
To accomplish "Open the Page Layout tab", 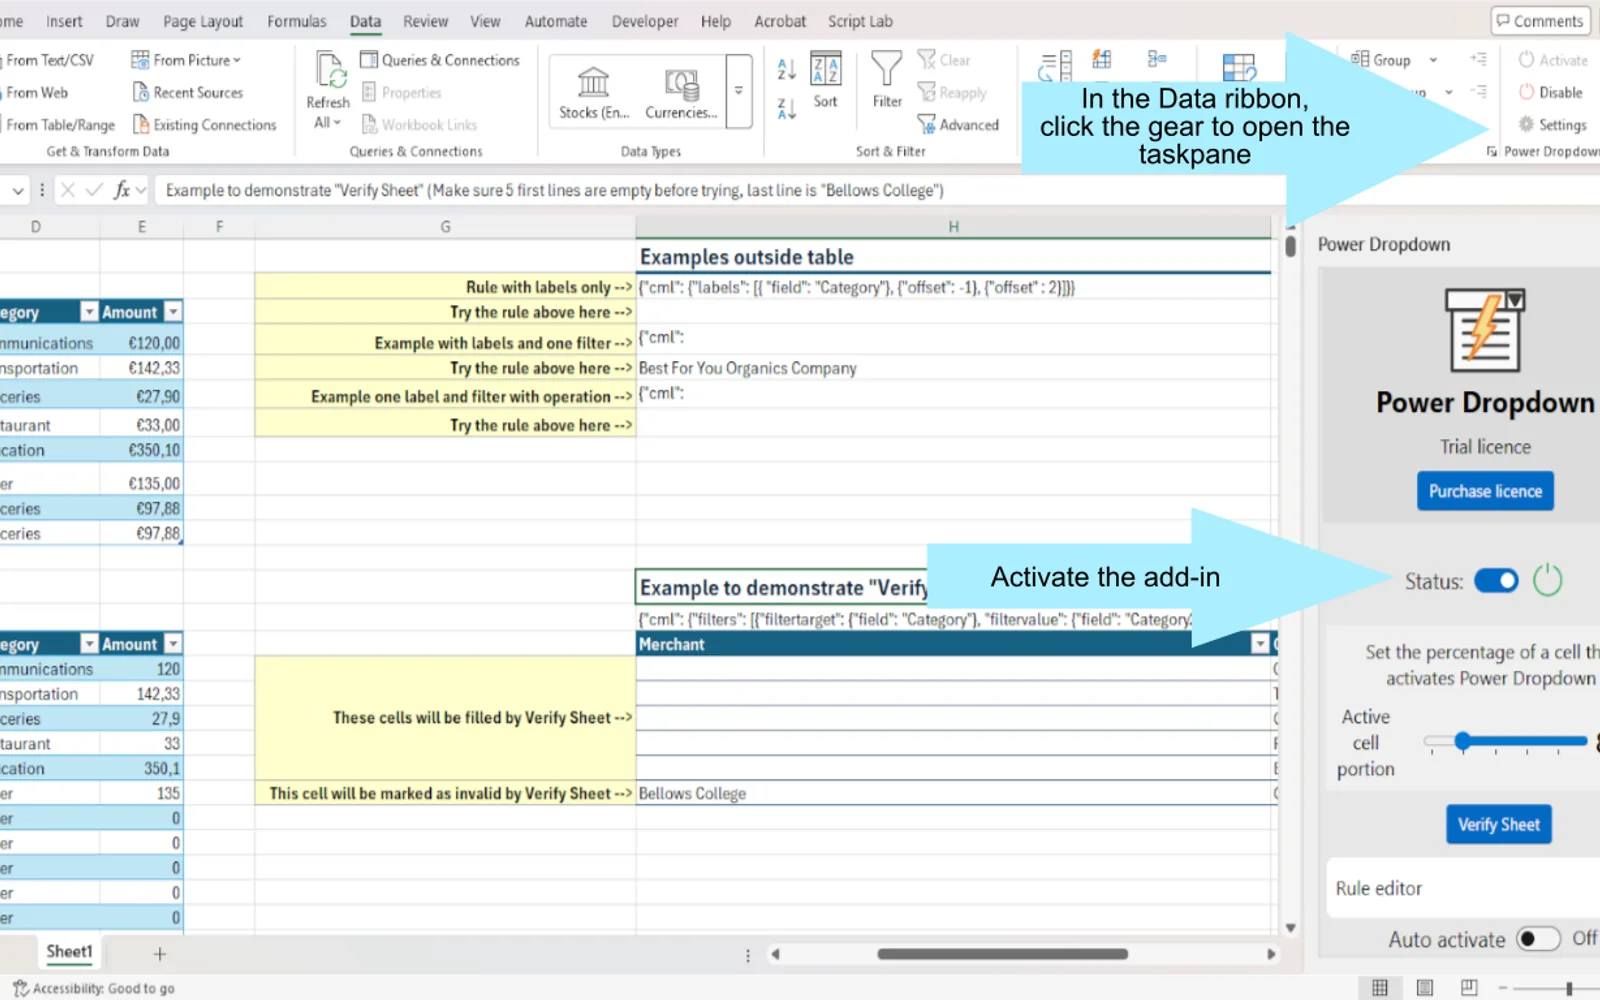I will [x=203, y=21].
